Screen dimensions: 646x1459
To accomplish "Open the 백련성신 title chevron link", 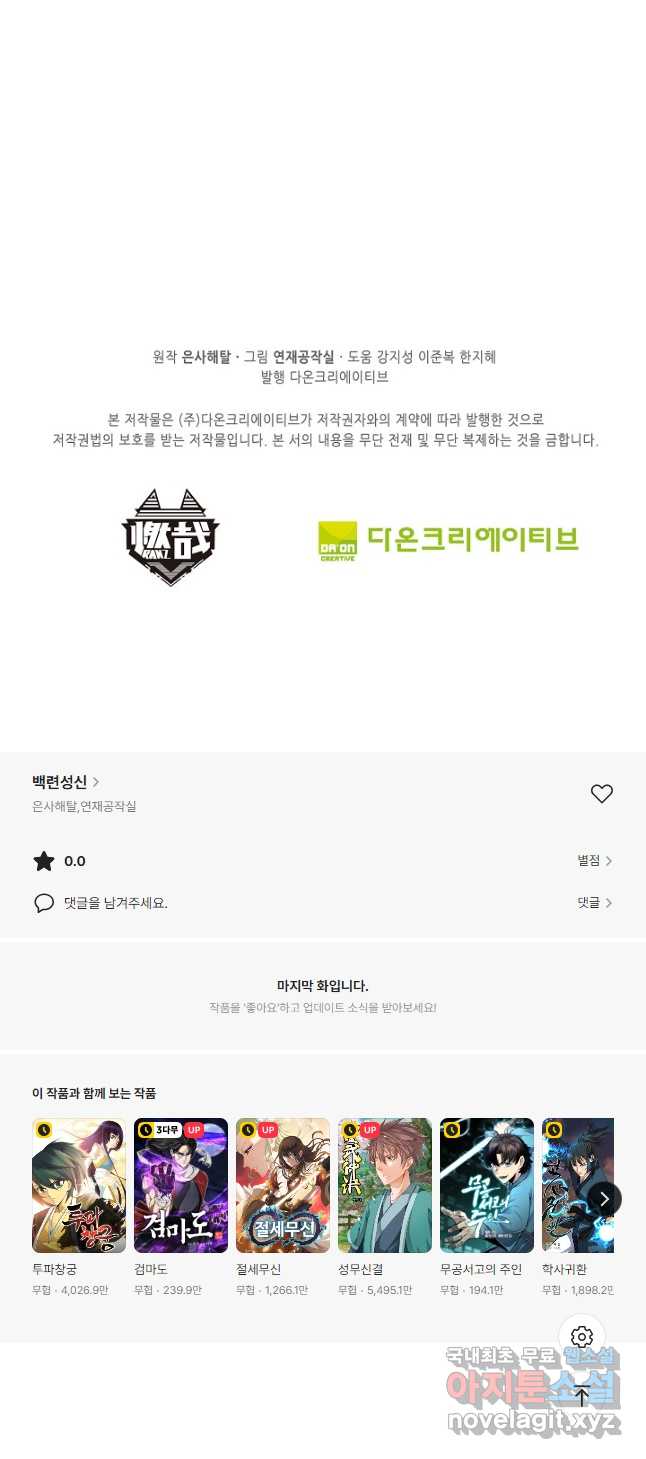I will click(66, 782).
